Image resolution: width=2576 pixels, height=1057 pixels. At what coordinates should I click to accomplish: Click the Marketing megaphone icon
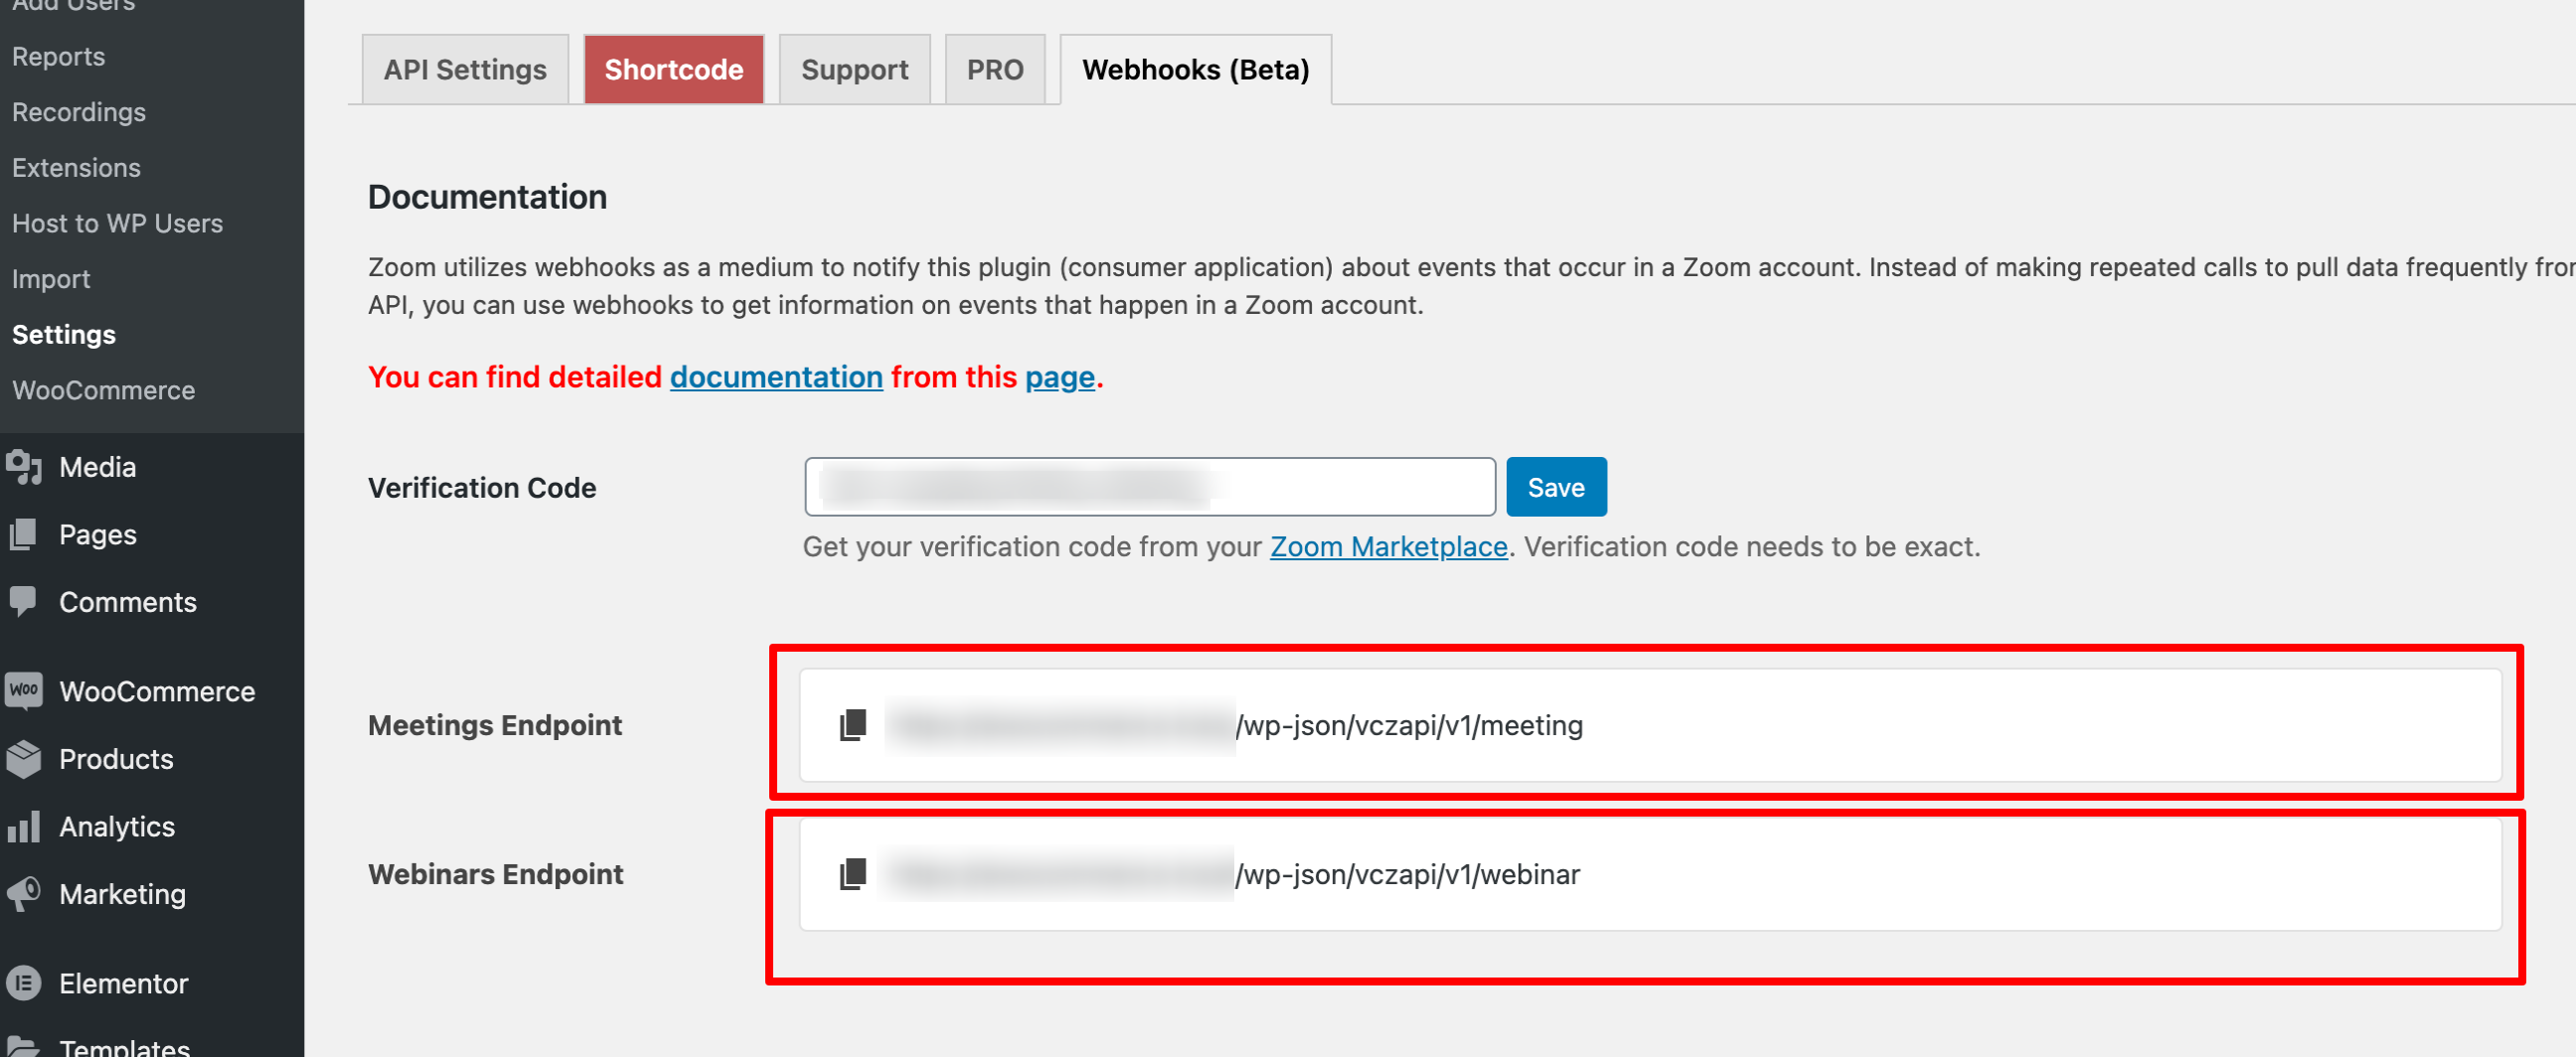pyautogui.click(x=24, y=894)
